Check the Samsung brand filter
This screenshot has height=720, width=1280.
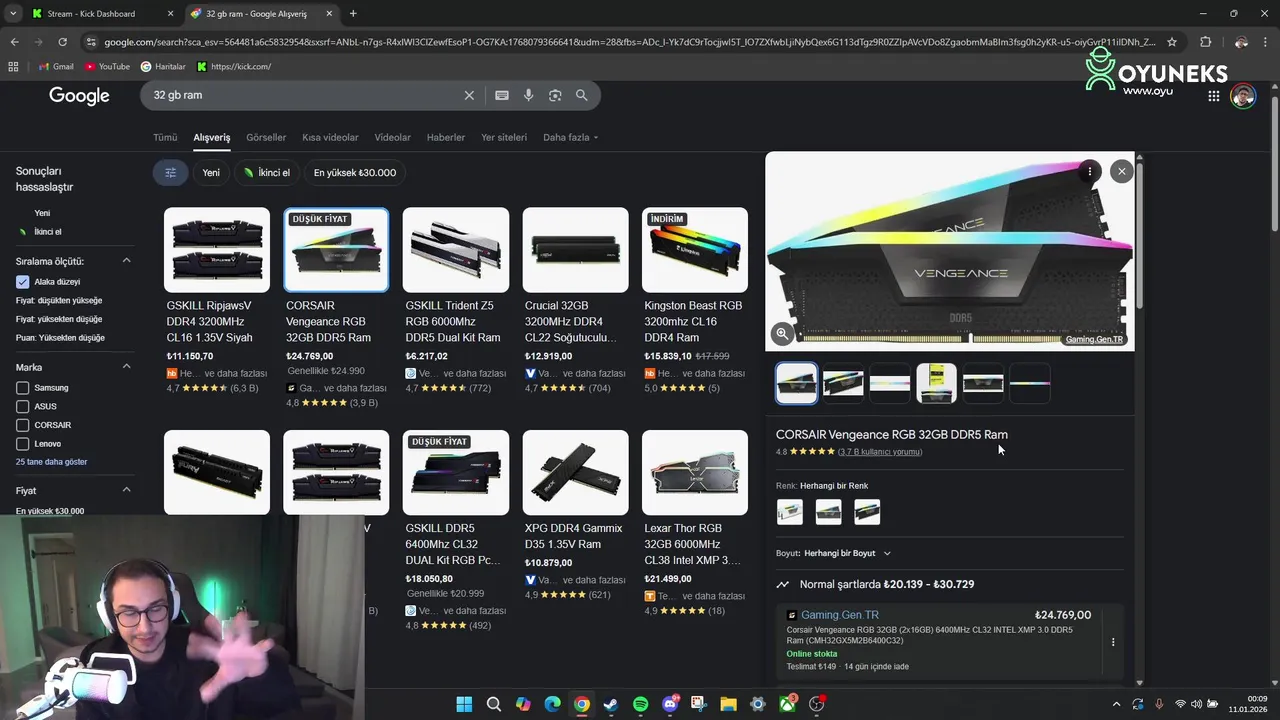[x=23, y=388]
